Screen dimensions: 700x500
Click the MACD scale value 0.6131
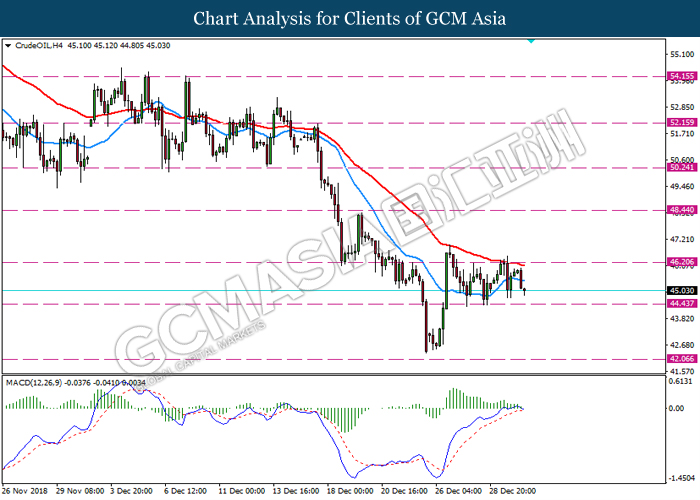(682, 381)
